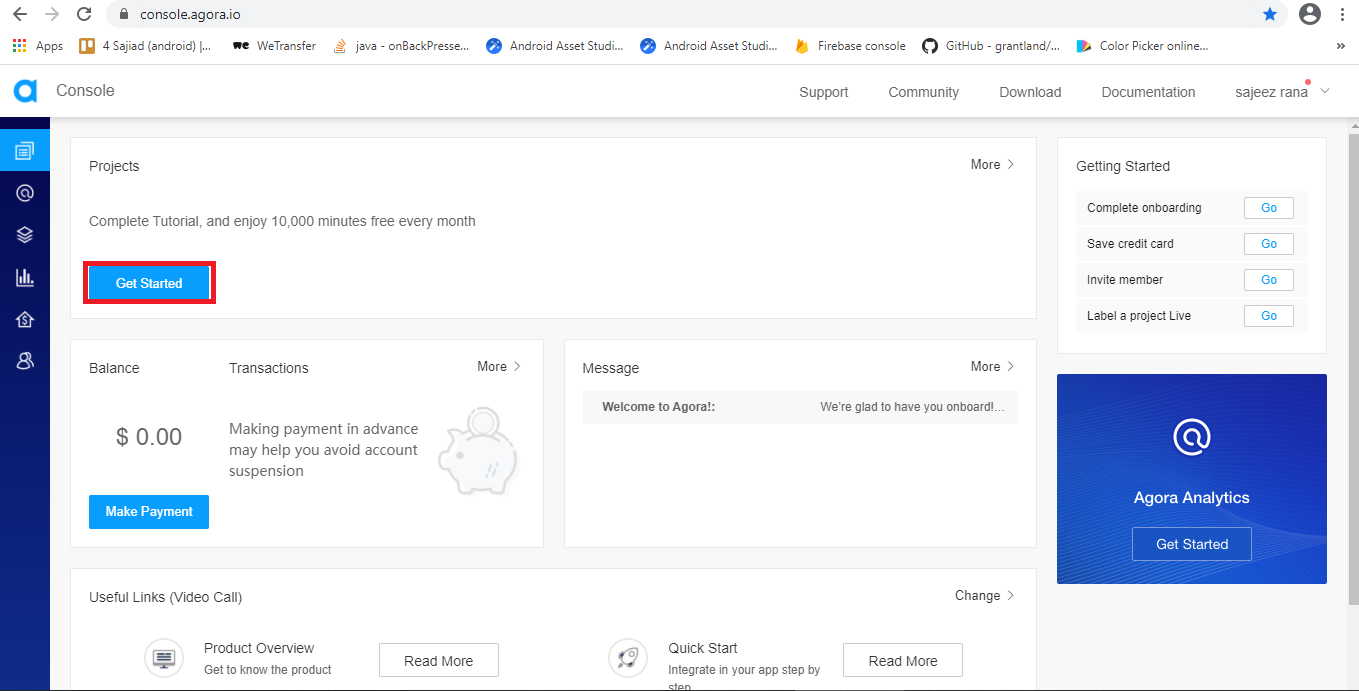This screenshot has width=1359, height=691.
Task: Expand the sajeez rana account dropdown
Action: coord(1282,92)
